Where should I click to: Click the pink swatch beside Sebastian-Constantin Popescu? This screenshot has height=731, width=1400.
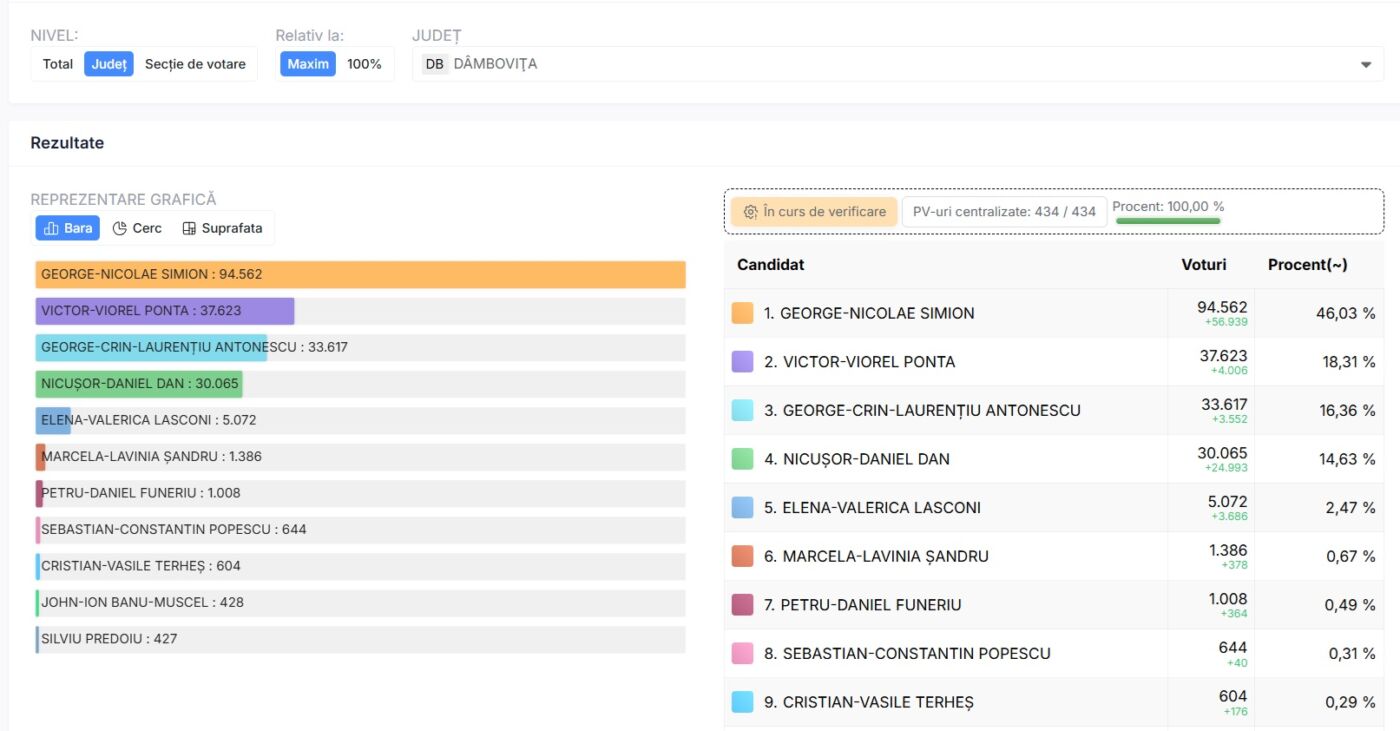click(x=742, y=653)
